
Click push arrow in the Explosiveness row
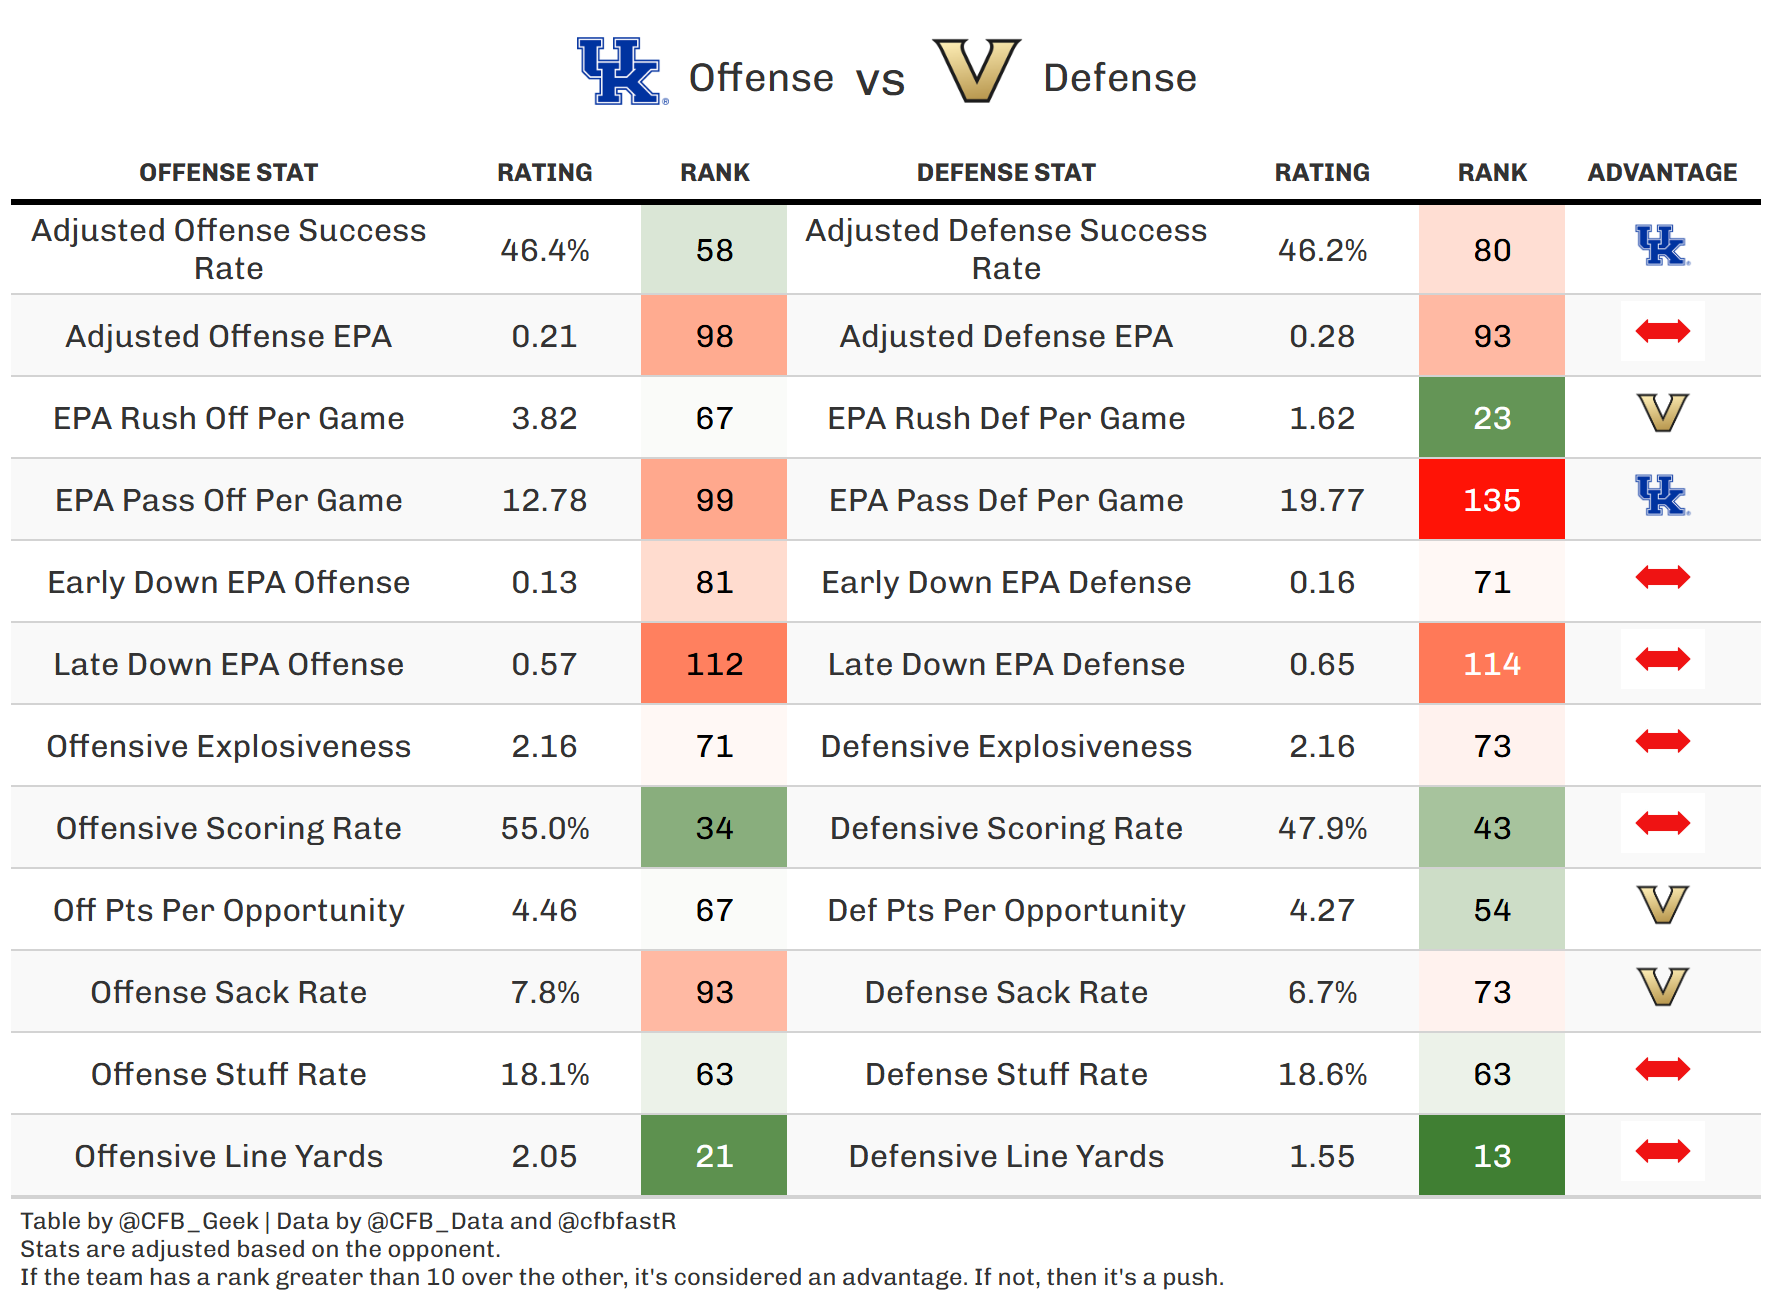coord(1662,741)
